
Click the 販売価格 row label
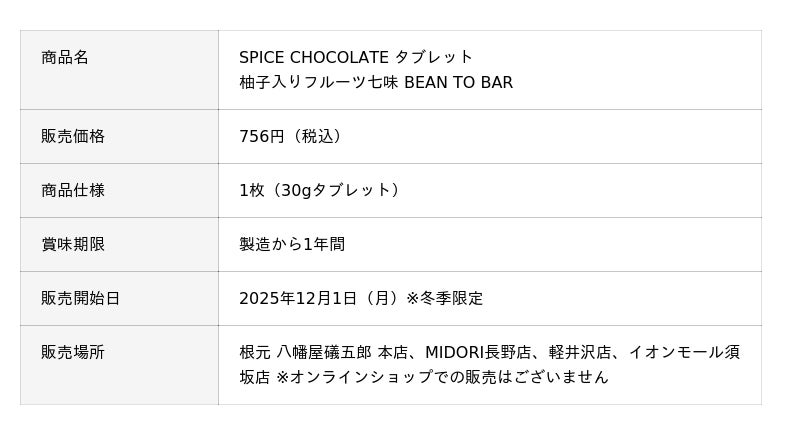coord(73,136)
